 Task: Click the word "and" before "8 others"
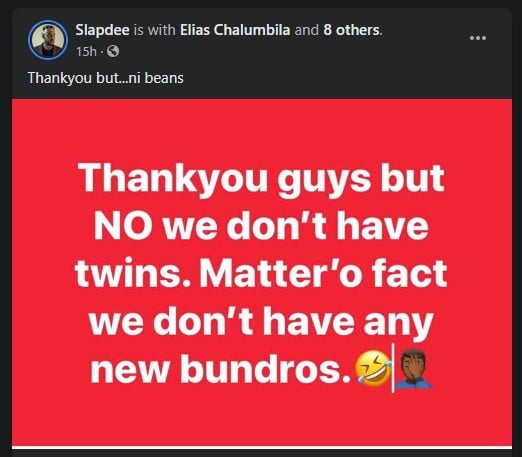tap(307, 30)
